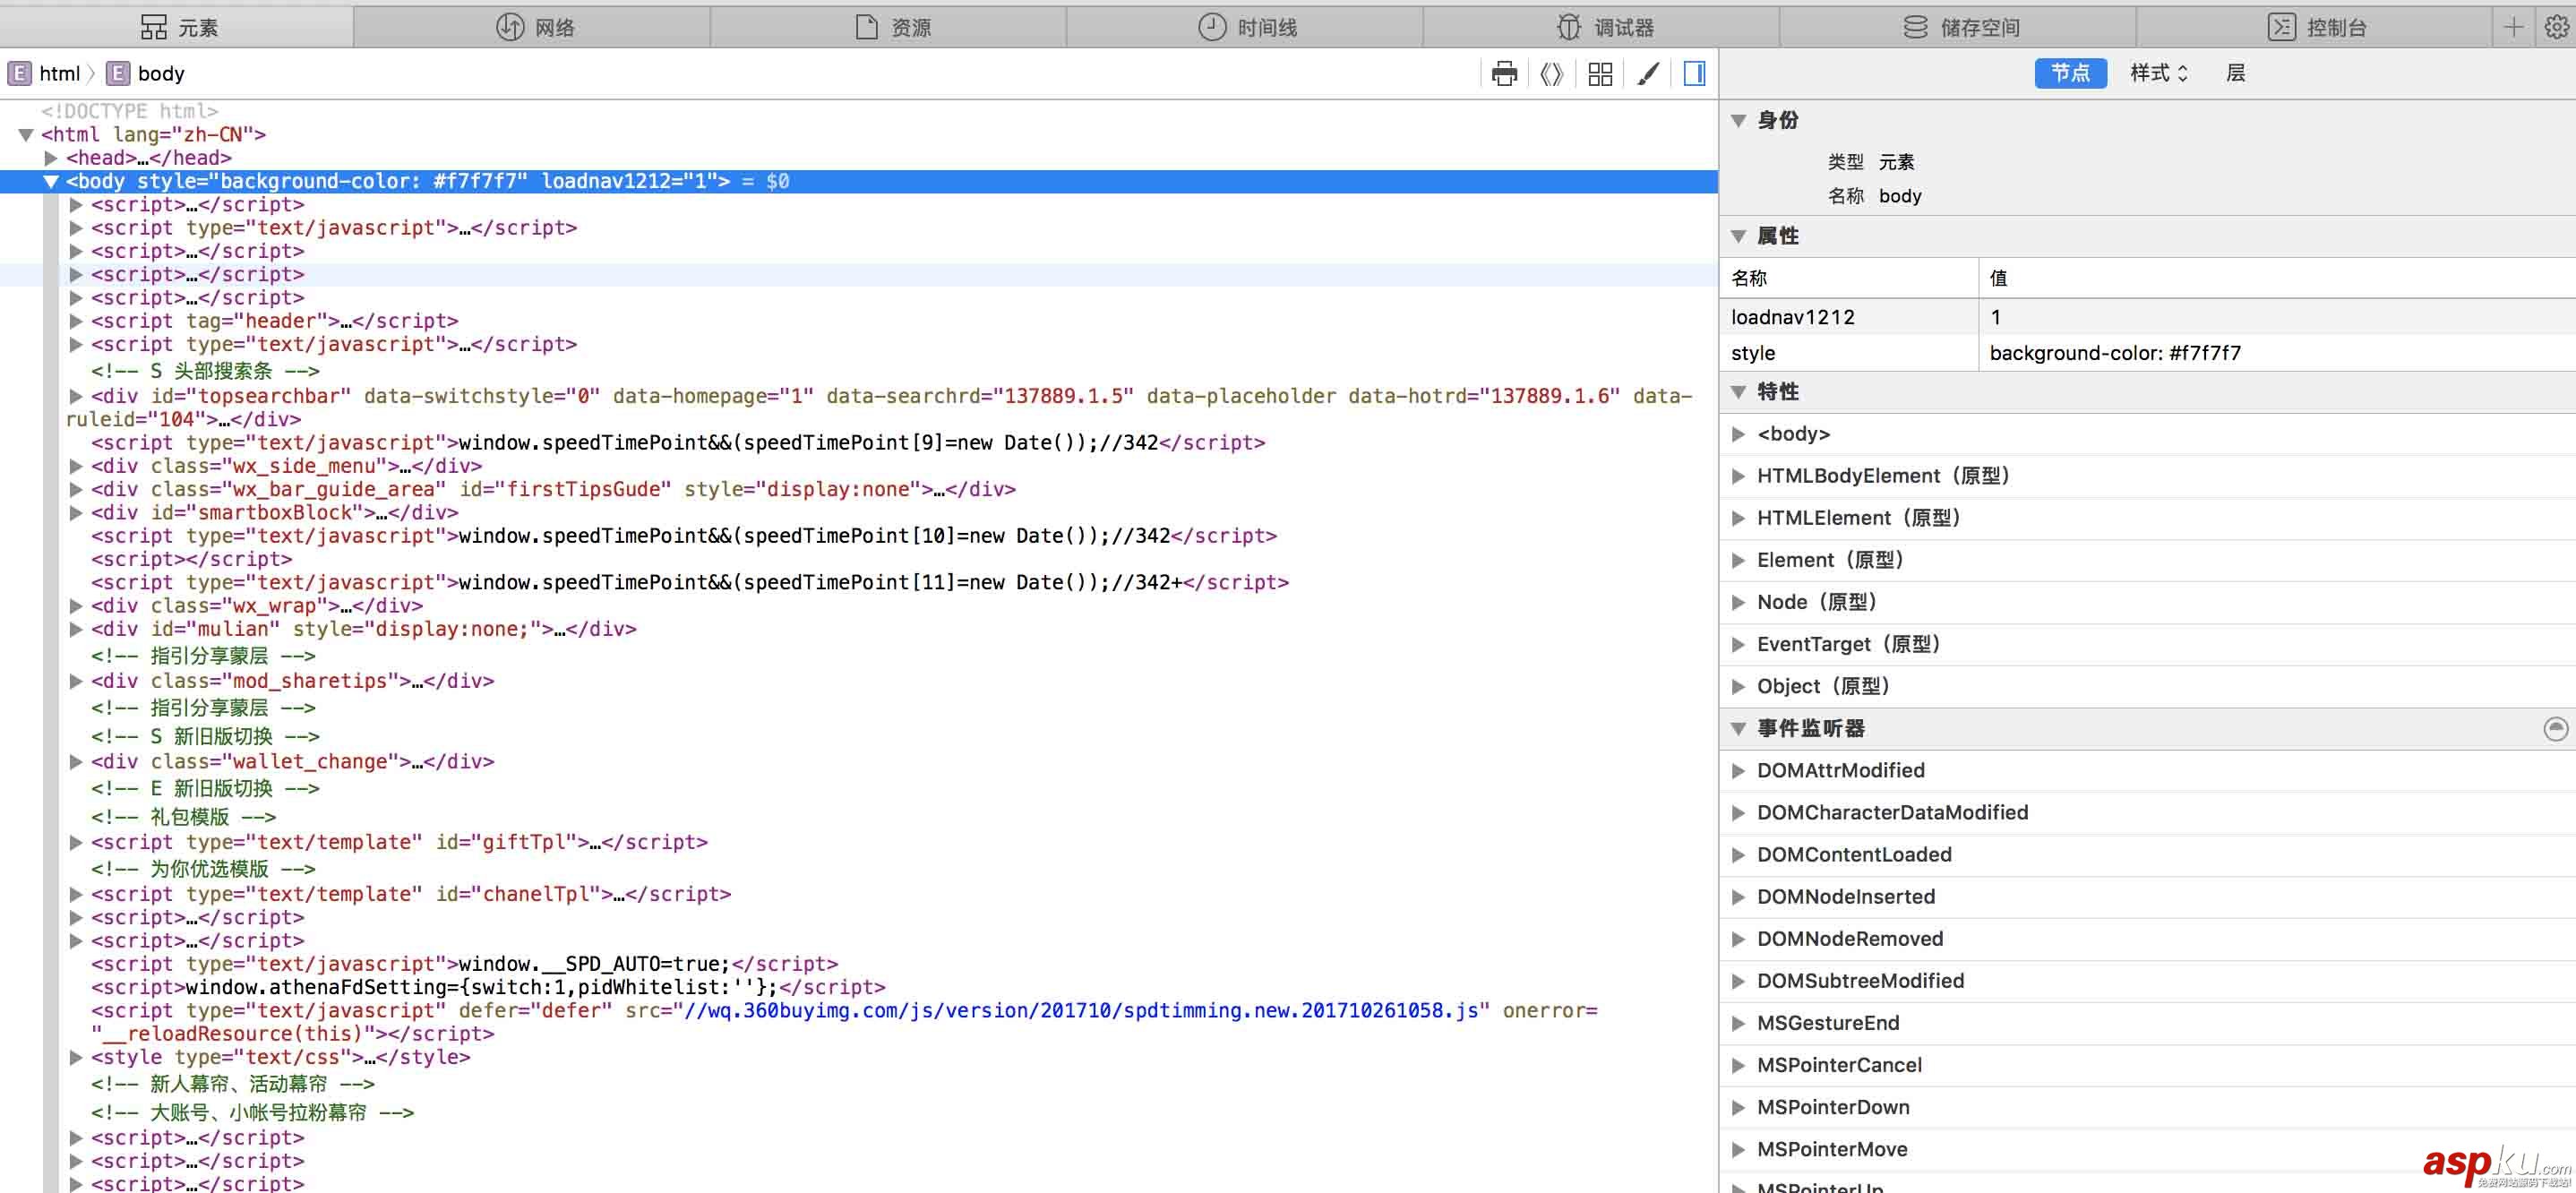Open the 调试器 debugger tab
Image resolution: width=2576 pixels, height=1193 pixels.
[x=1603, y=27]
